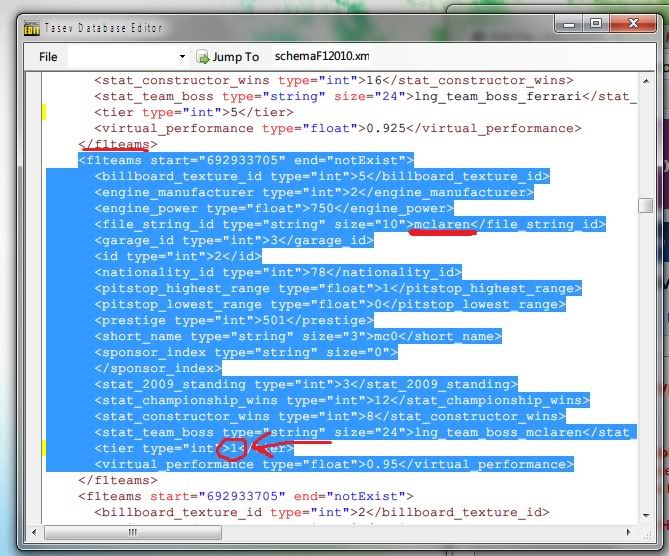Click the id type int 2 line
The width and height of the screenshot is (669, 556).
pos(178,256)
